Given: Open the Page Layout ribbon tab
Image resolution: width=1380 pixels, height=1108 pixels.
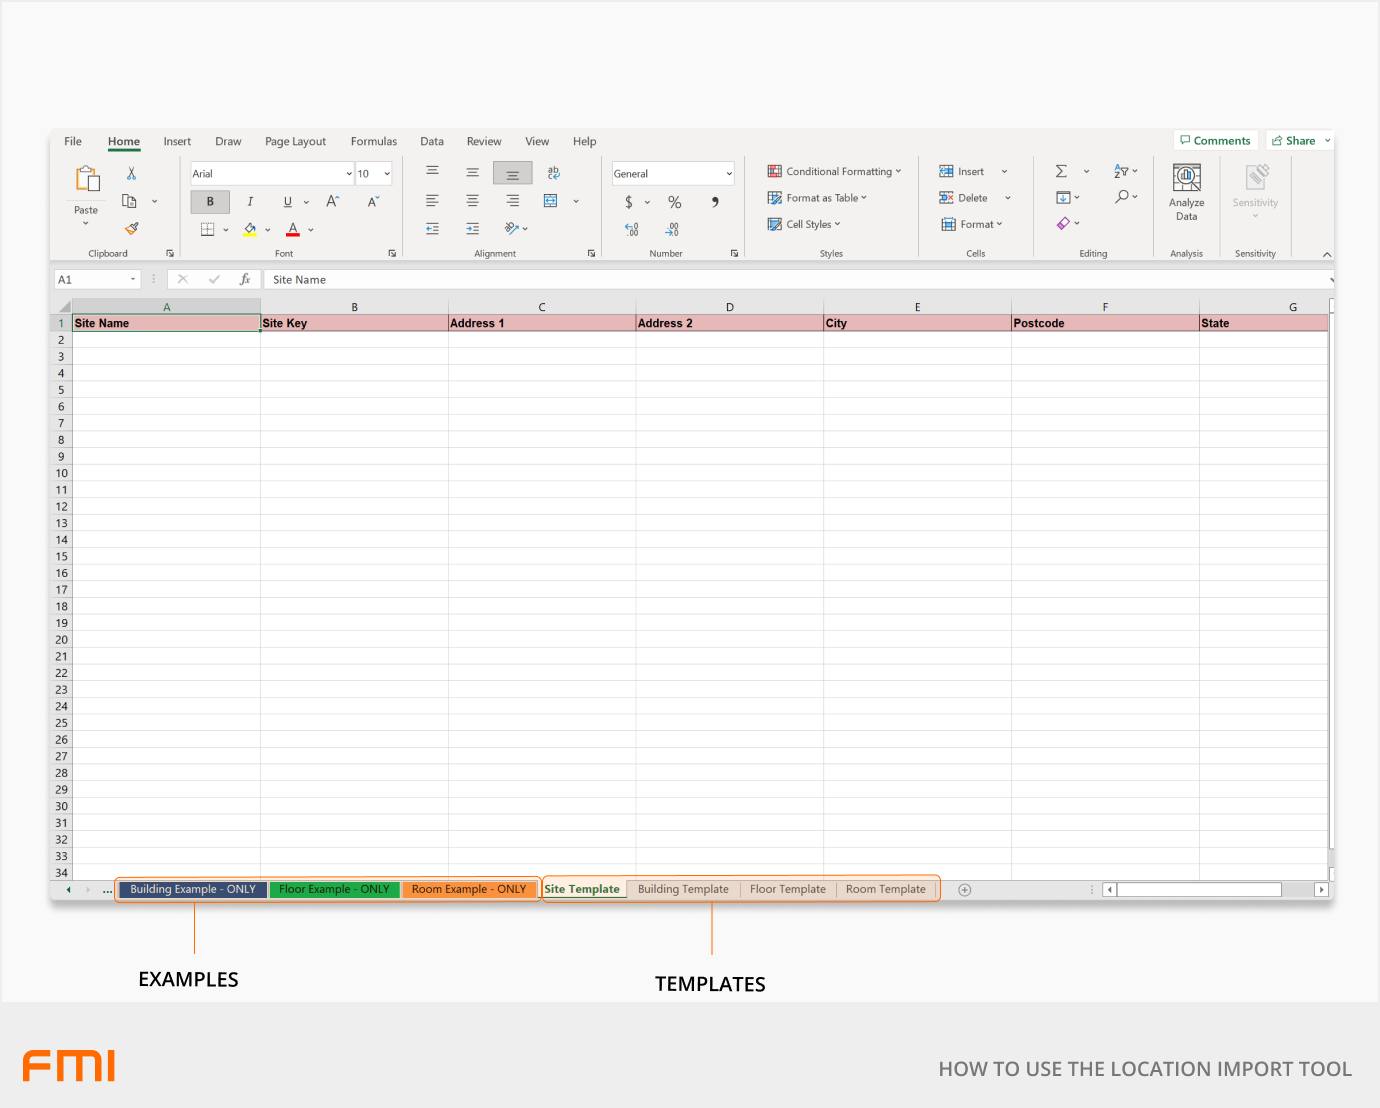Looking at the screenshot, I should pyautogui.click(x=295, y=141).
